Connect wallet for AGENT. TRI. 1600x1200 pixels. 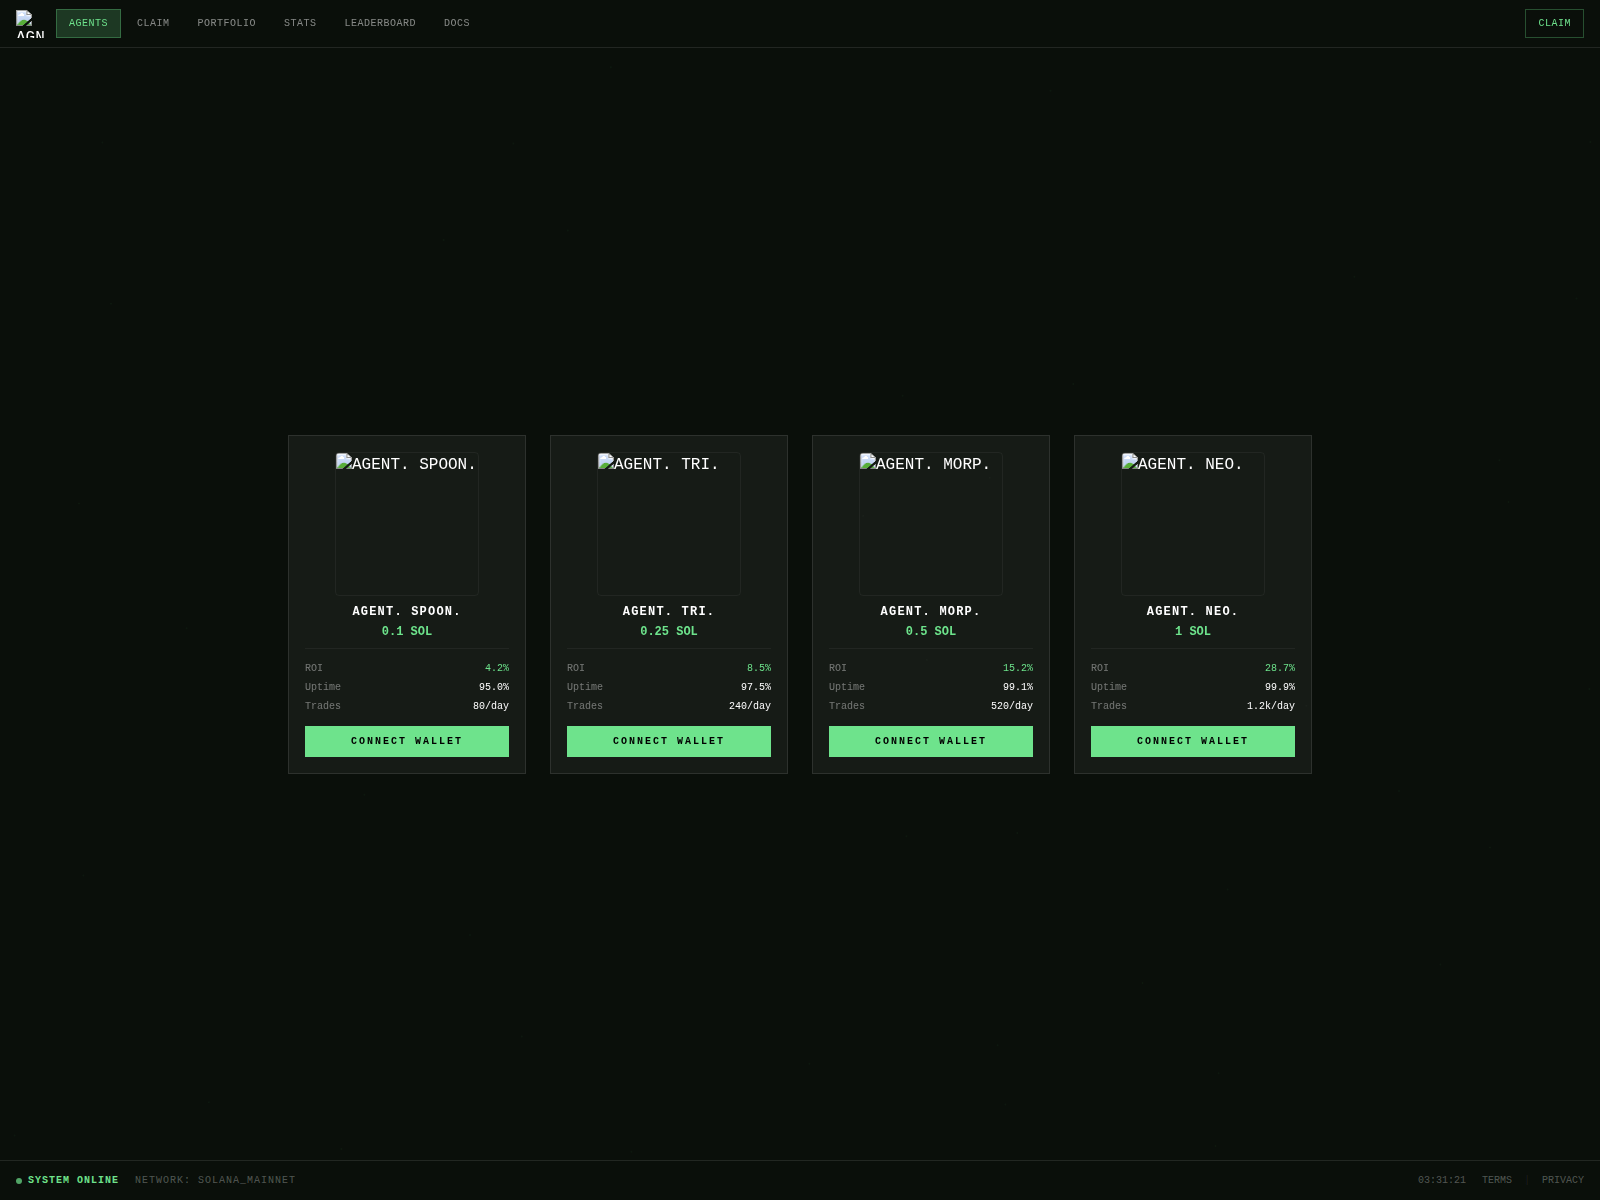pyautogui.click(x=668, y=741)
